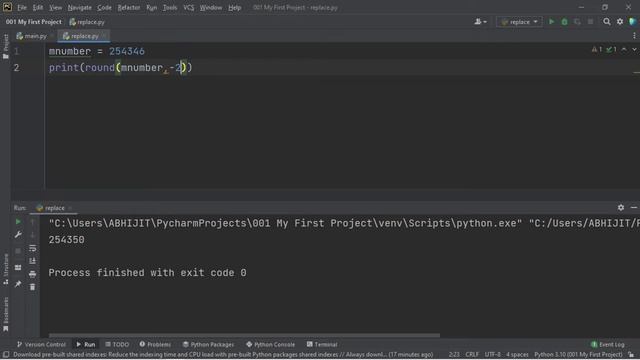Open the Version Control tool window
Image resolution: width=640 pixels, height=360 pixels.
click(41, 344)
